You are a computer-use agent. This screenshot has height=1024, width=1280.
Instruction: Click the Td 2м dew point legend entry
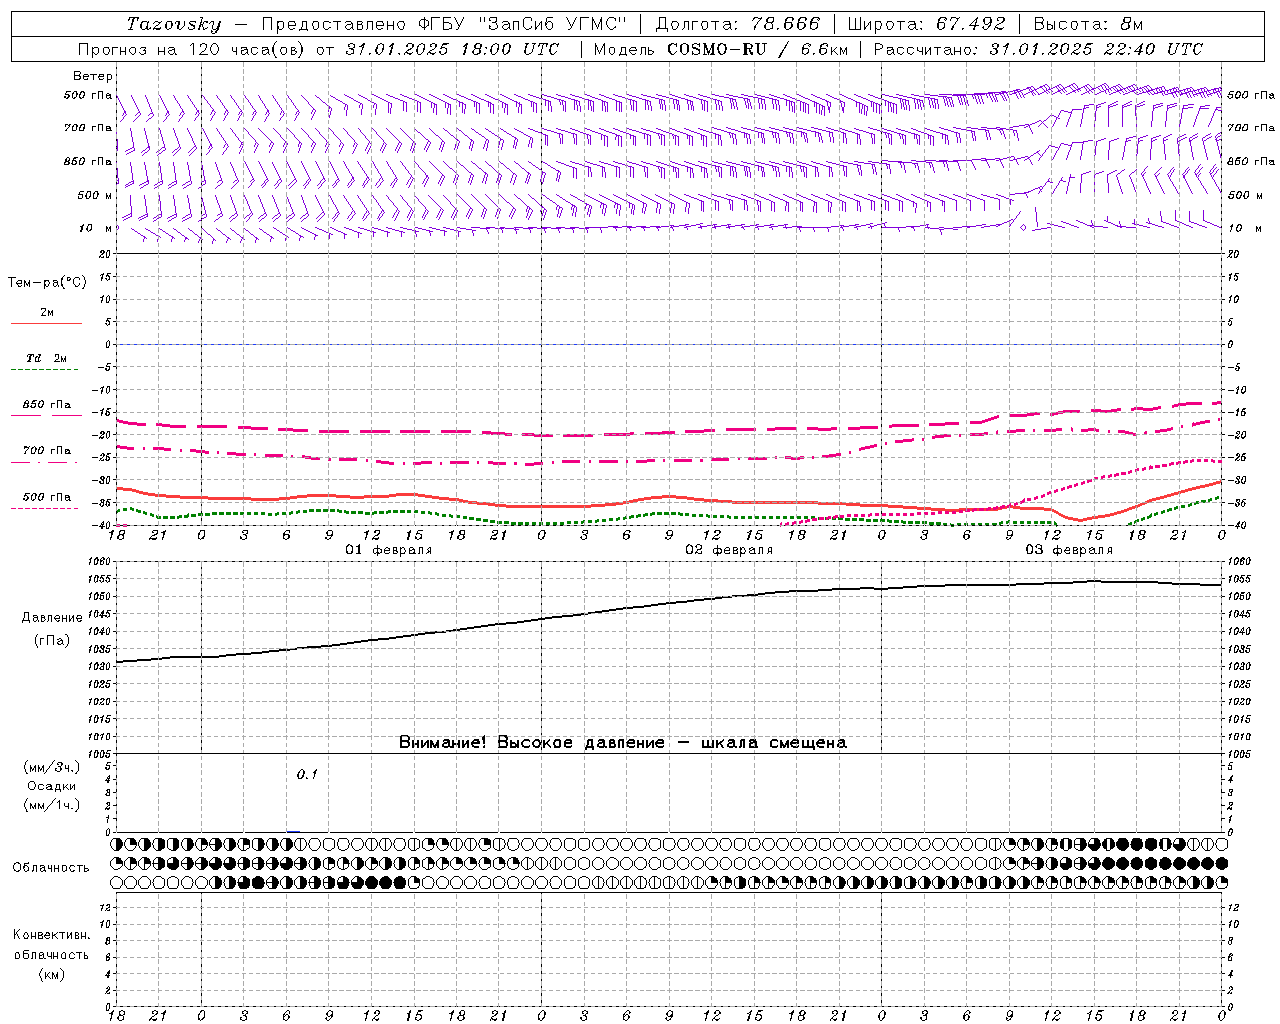[x=46, y=358]
